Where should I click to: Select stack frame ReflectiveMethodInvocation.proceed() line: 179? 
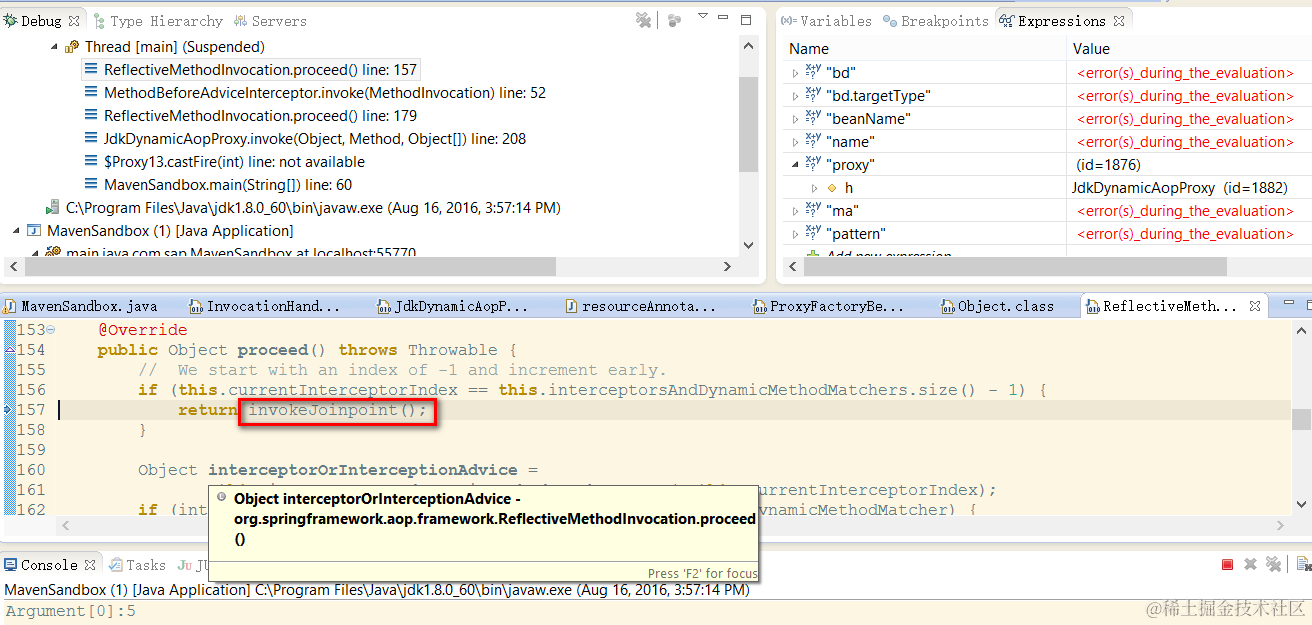(x=251, y=116)
